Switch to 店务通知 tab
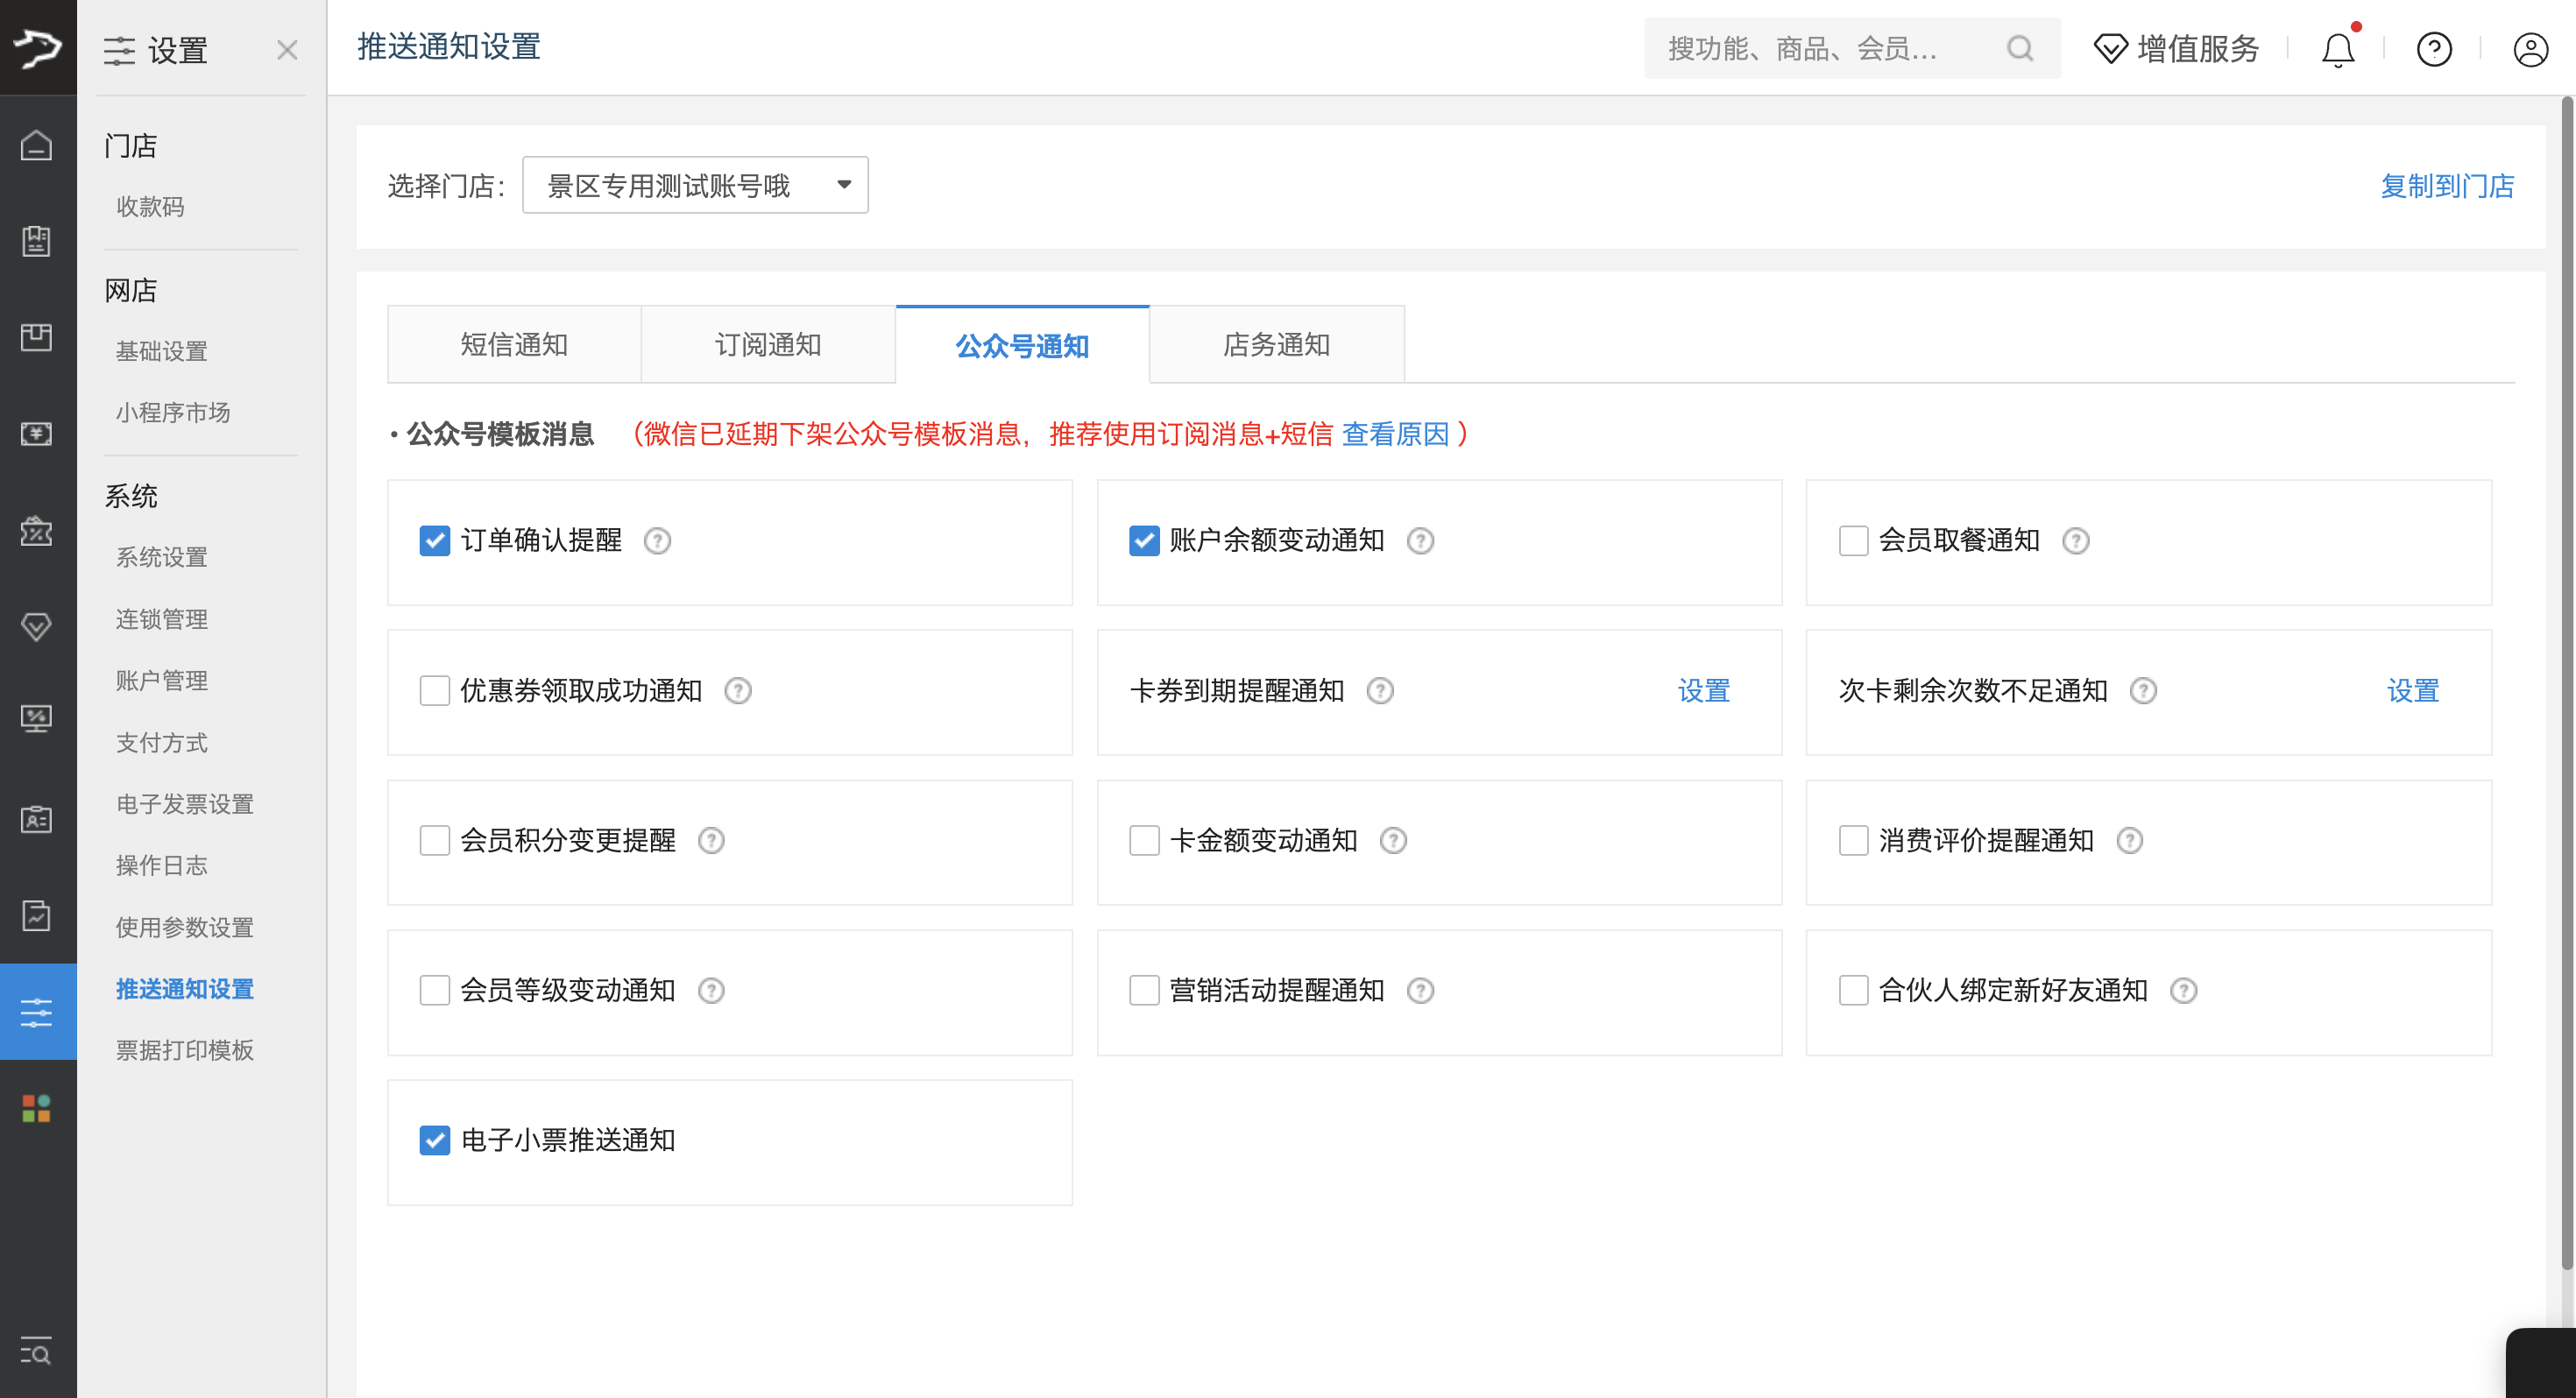The width and height of the screenshot is (2576, 1398). 1277,345
